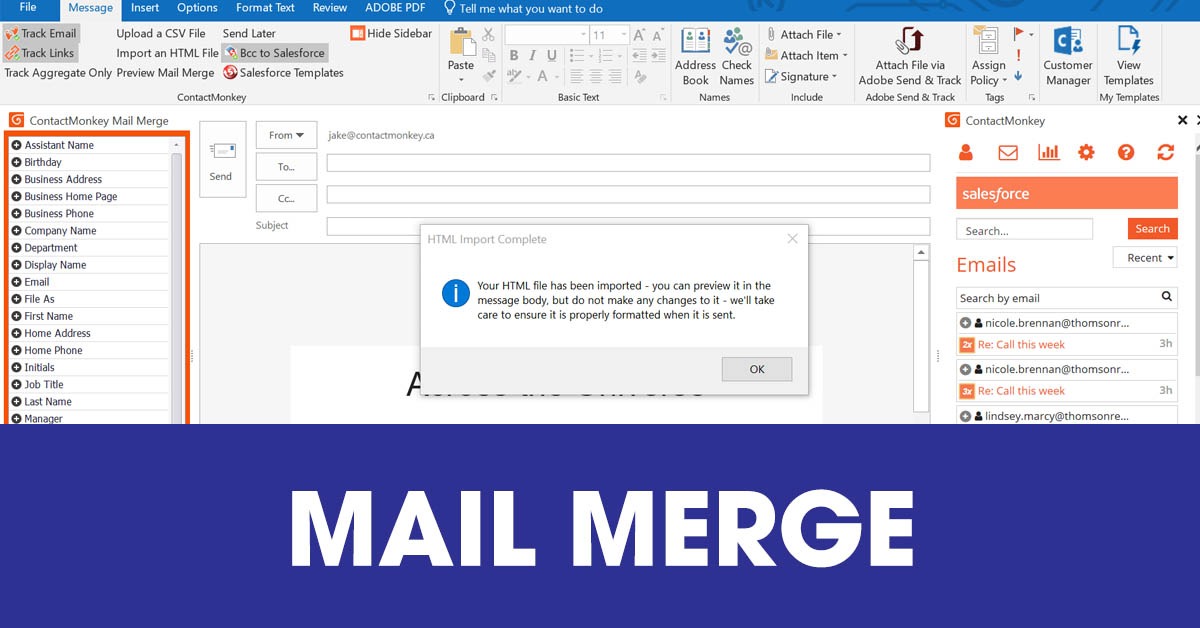Enable Track Aggregate Only
Screen dimensions: 1200x628
(58, 72)
